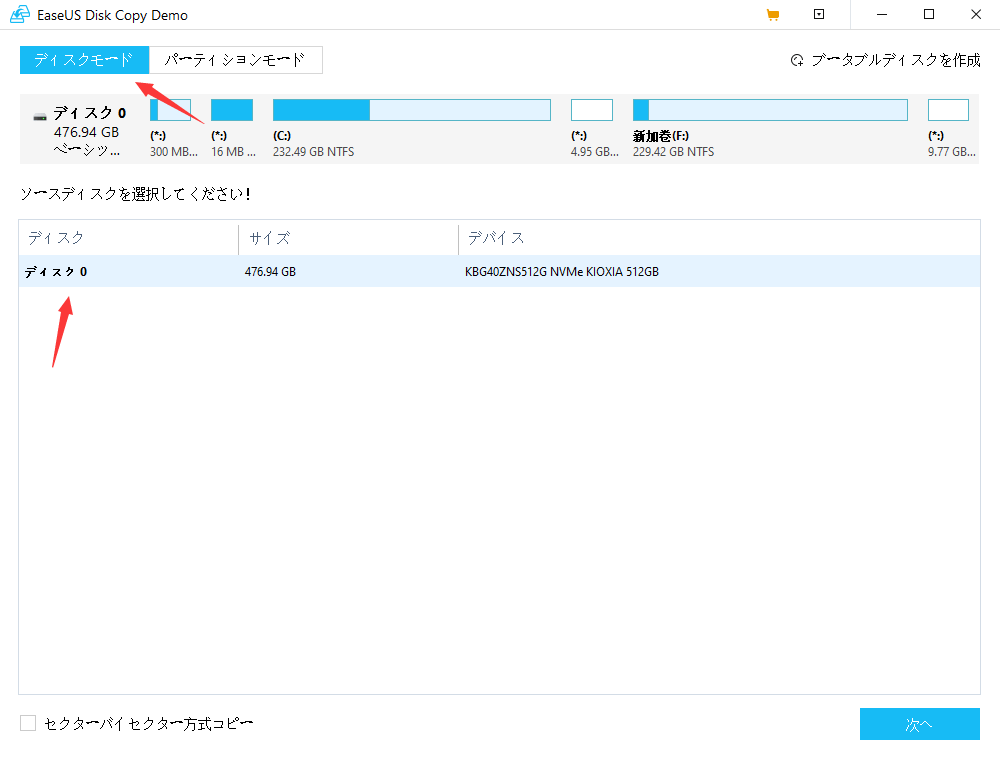Click the 次へ button
Viewport: 1000px width, 779px height.
coord(919,724)
